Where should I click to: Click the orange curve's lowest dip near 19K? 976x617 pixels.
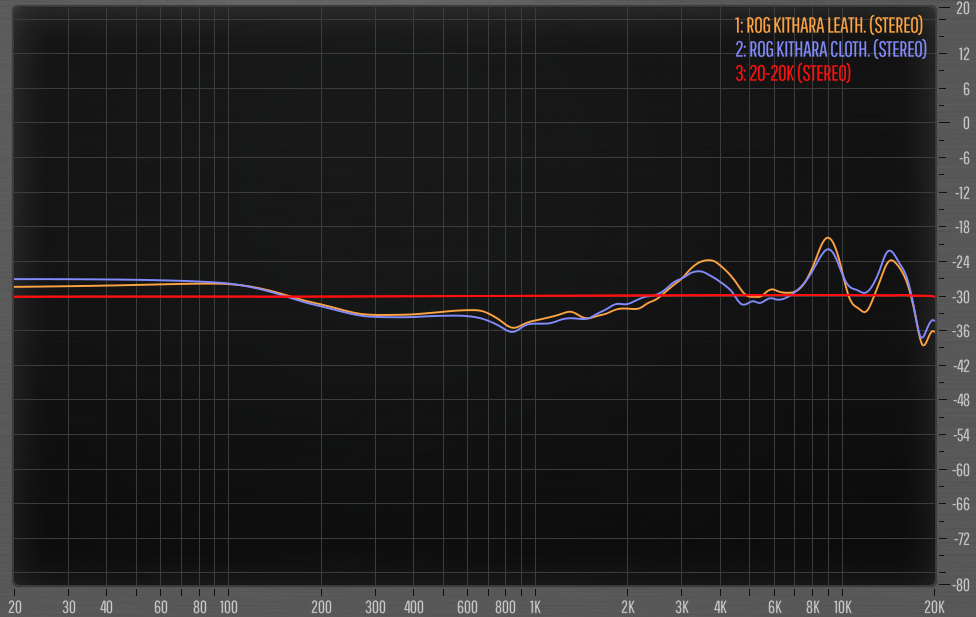(x=923, y=344)
